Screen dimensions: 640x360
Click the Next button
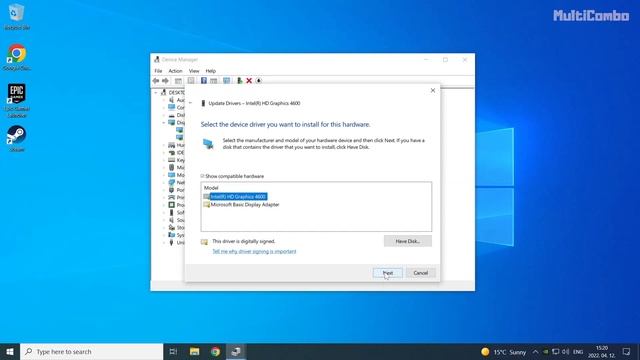point(388,273)
